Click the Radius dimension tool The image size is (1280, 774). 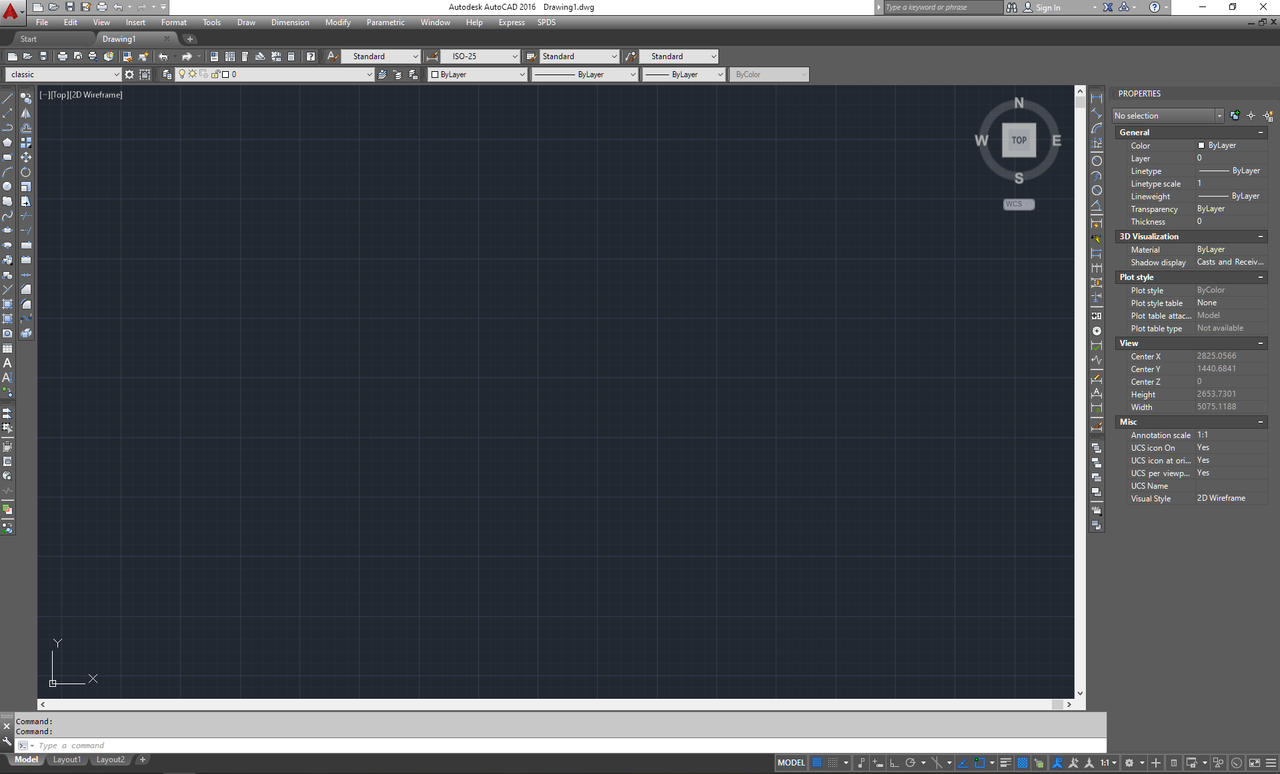point(1097,160)
